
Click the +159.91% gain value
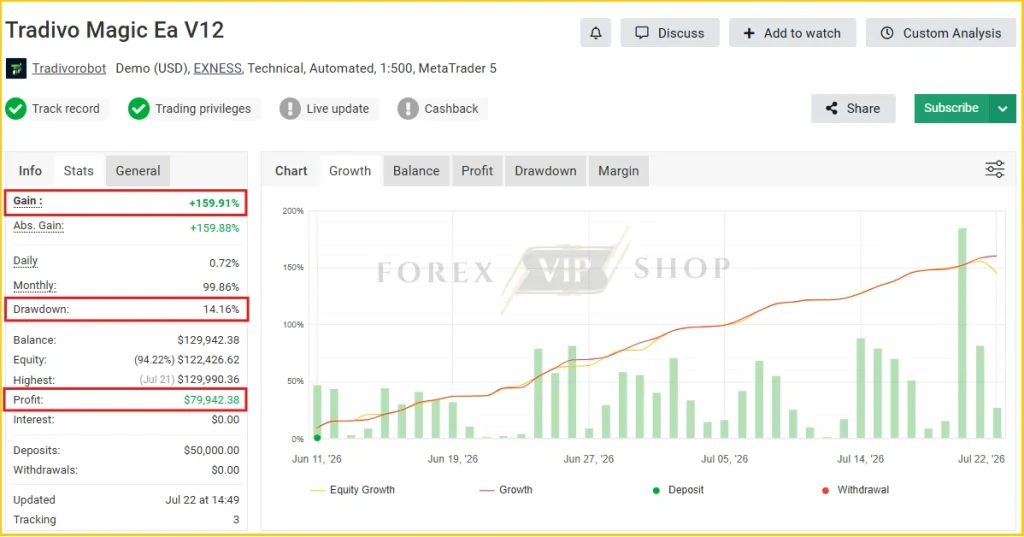click(x=214, y=203)
